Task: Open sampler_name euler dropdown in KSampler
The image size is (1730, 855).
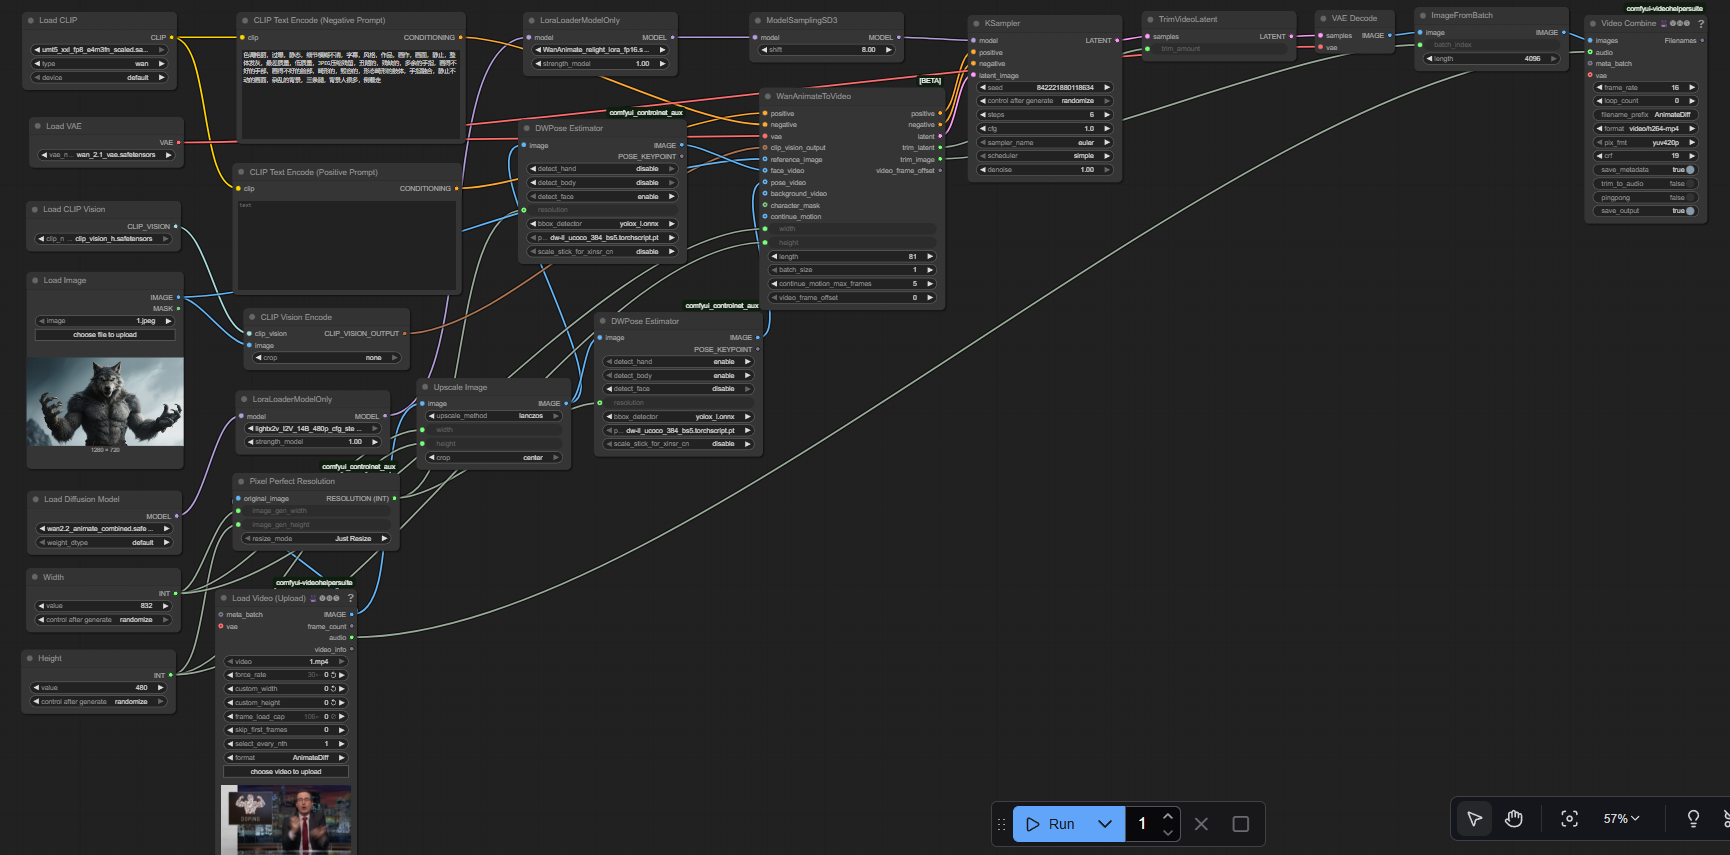Action: point(1045,142)
